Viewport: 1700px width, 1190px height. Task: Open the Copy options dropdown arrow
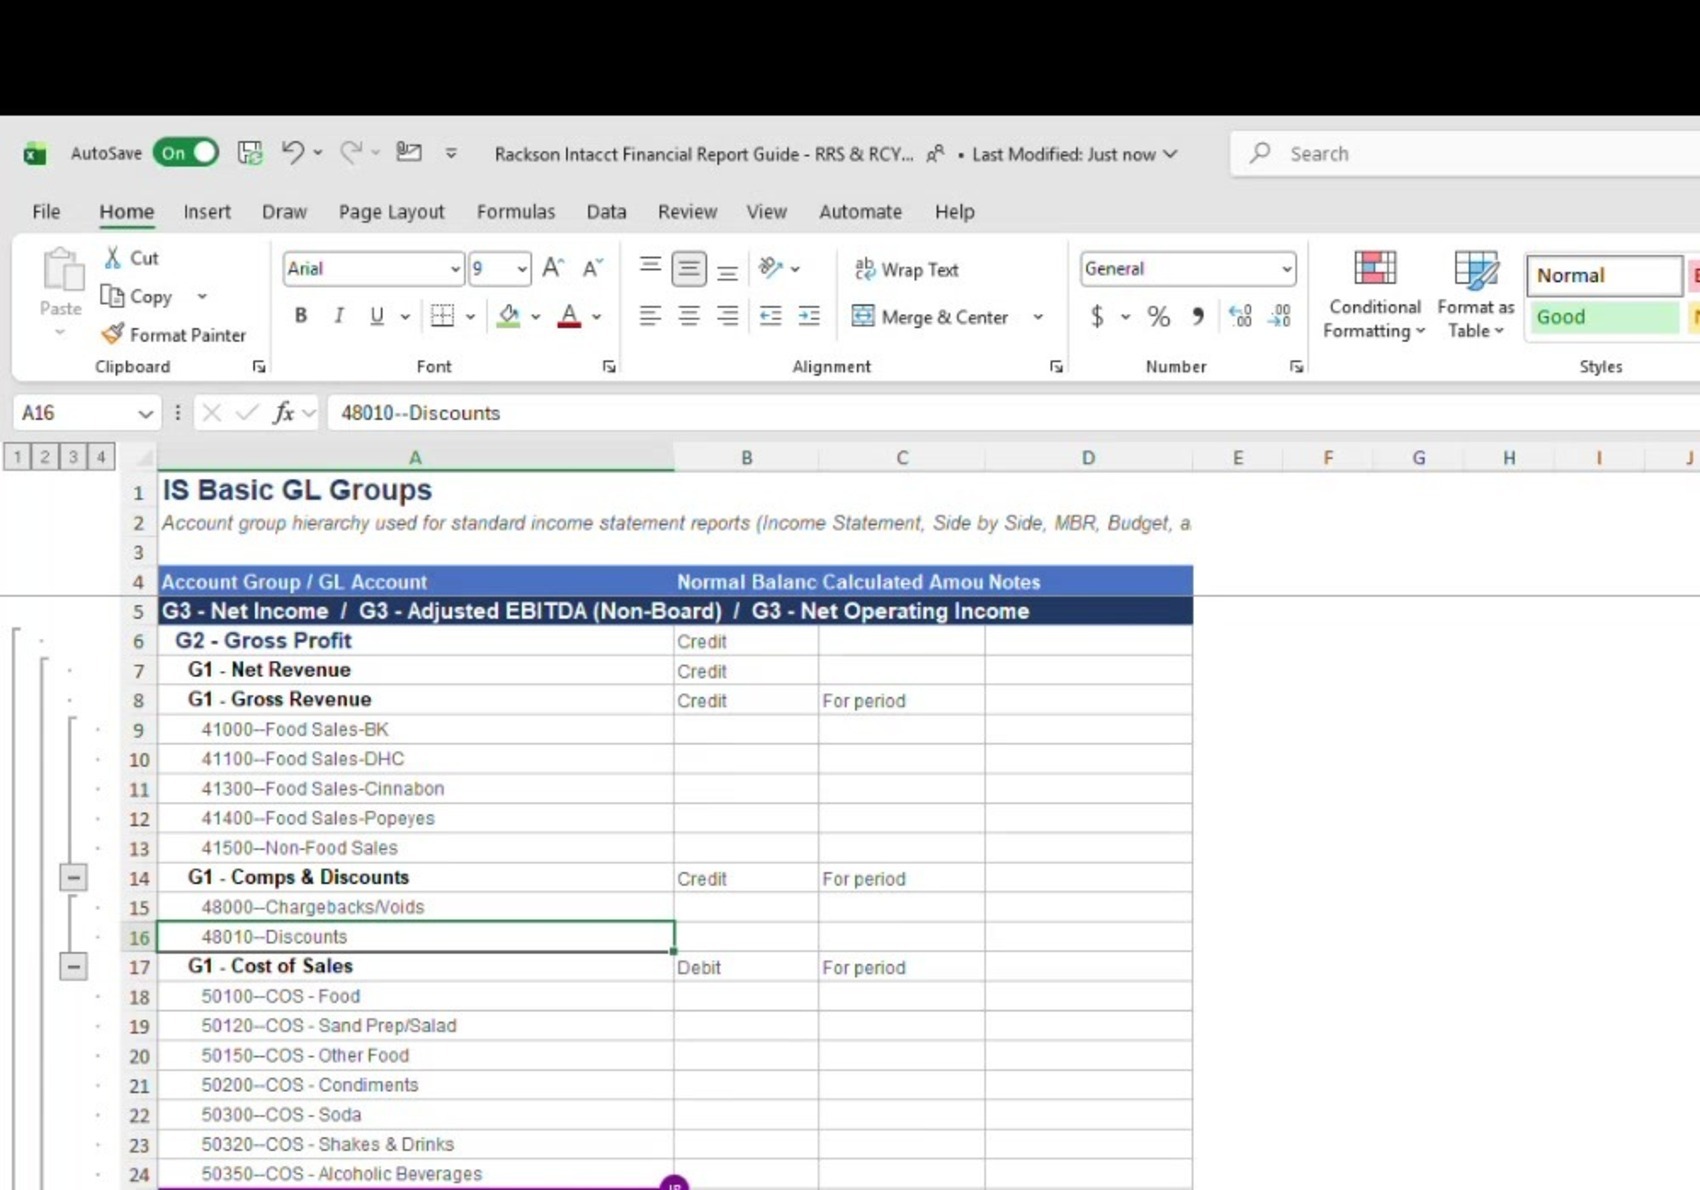point(202,297)
